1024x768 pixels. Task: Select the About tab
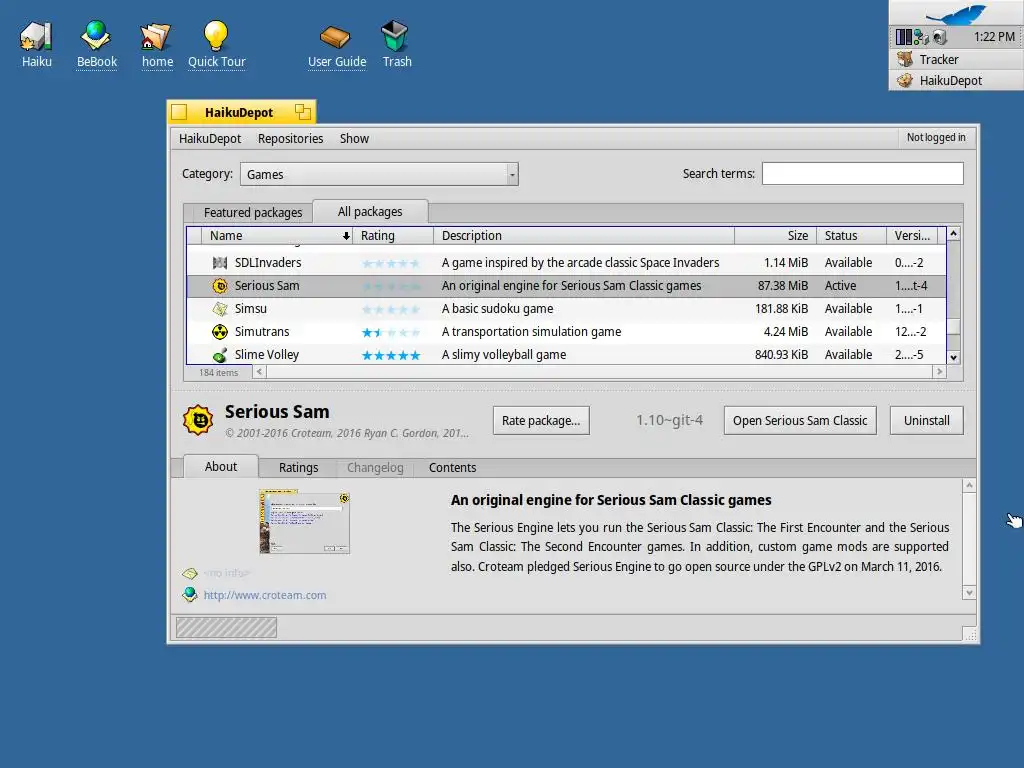point(221,466)
